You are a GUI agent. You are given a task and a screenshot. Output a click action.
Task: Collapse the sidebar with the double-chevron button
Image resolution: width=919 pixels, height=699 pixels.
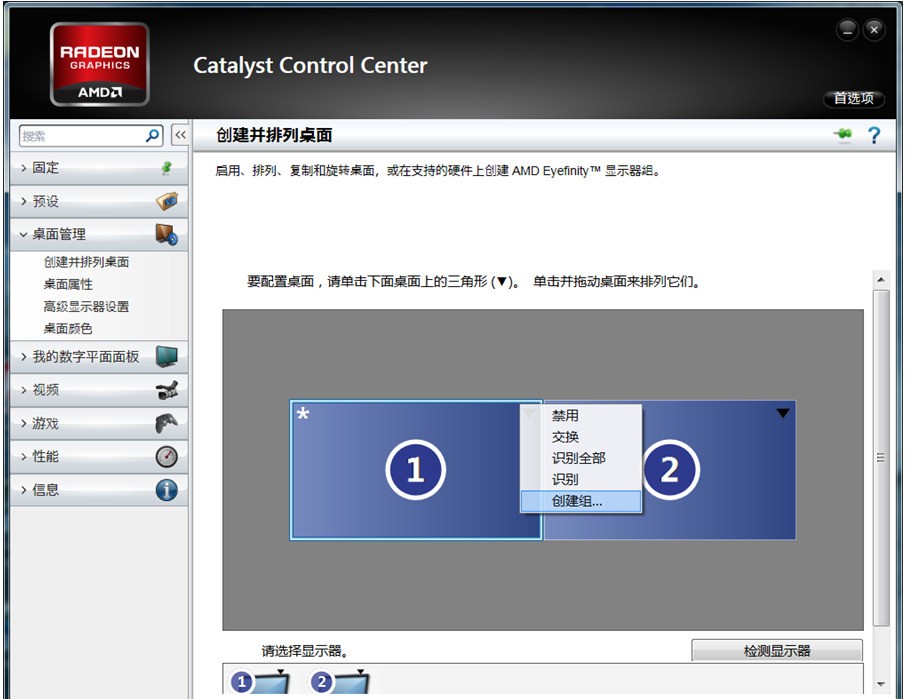pos(180,135)
